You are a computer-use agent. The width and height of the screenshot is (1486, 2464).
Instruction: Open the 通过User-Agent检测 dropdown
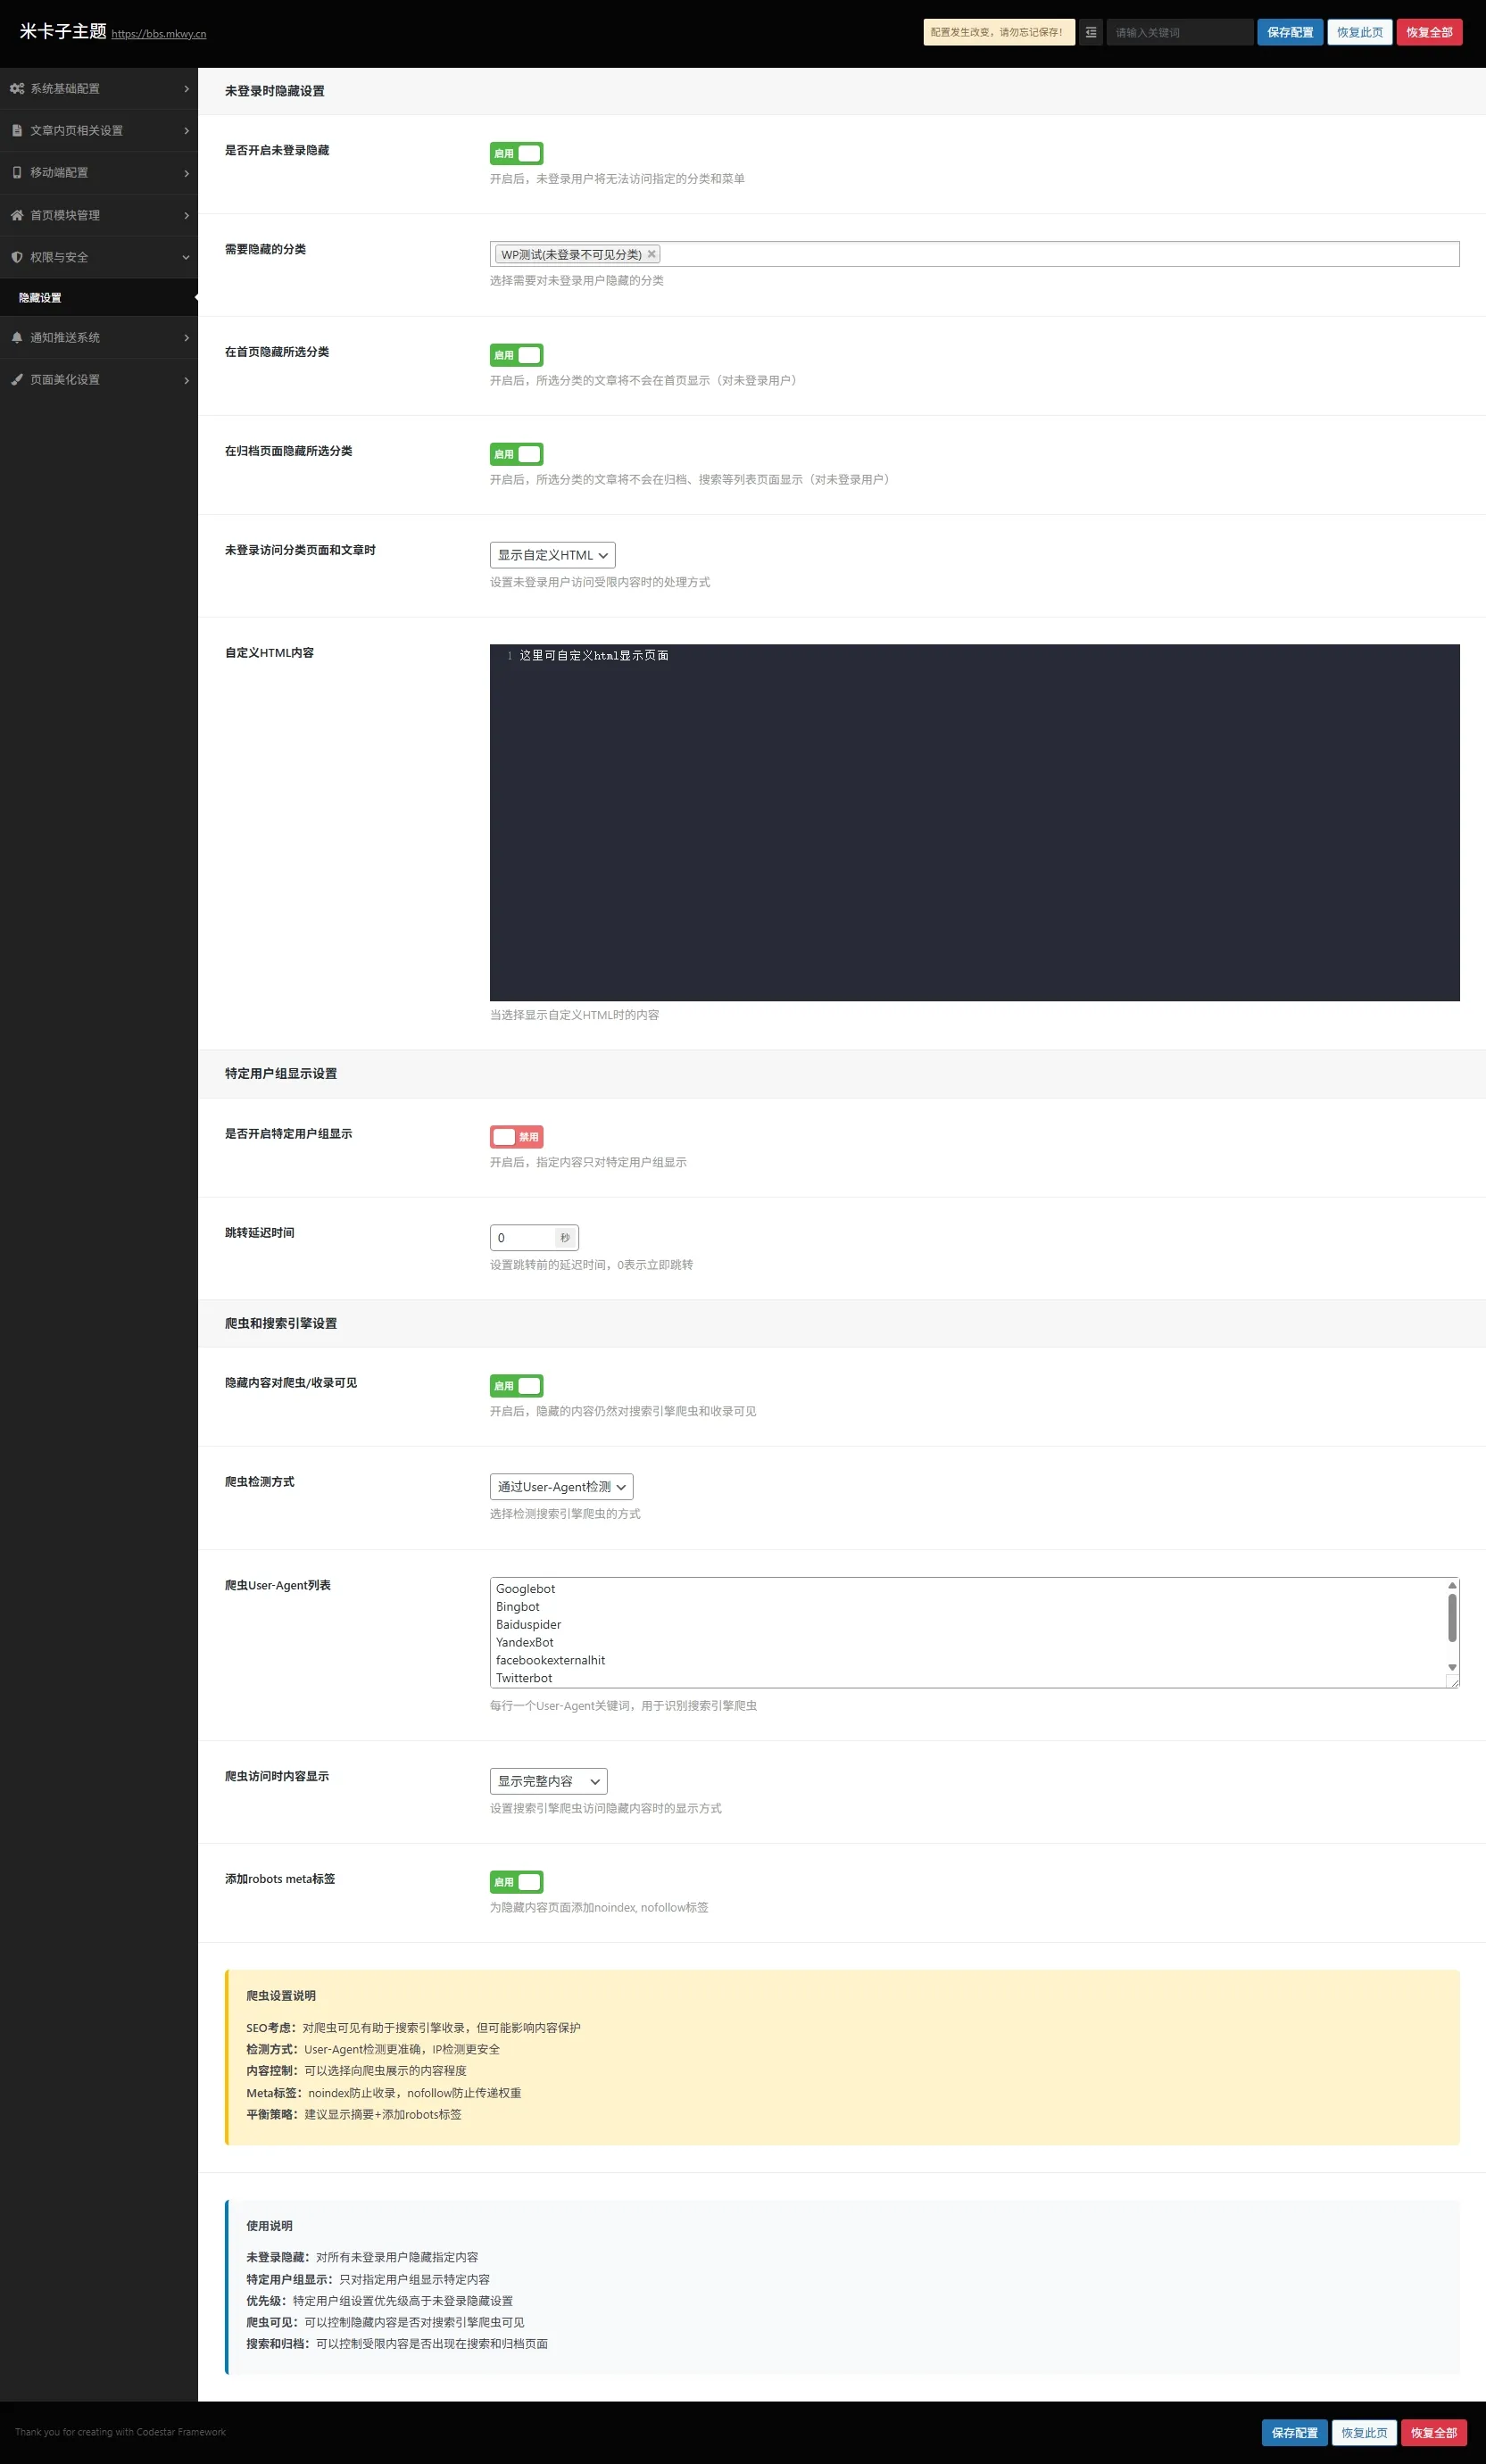[x=561, y=1487]
